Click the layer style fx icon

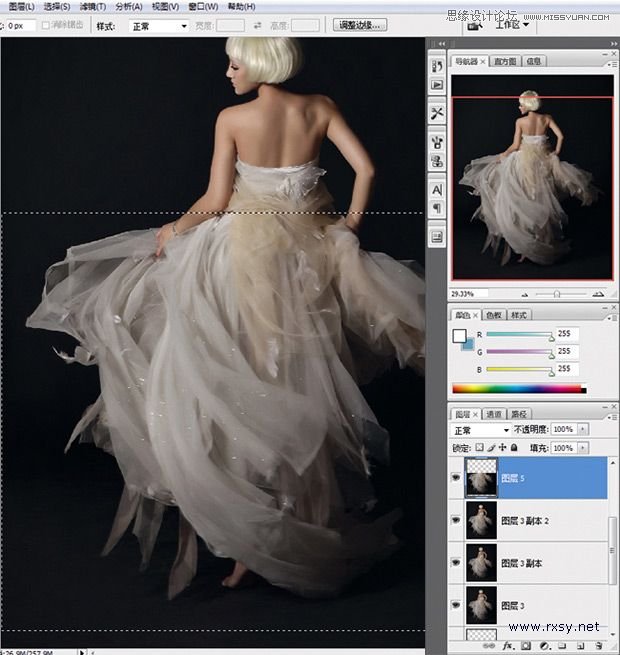[x=508, y=646]
